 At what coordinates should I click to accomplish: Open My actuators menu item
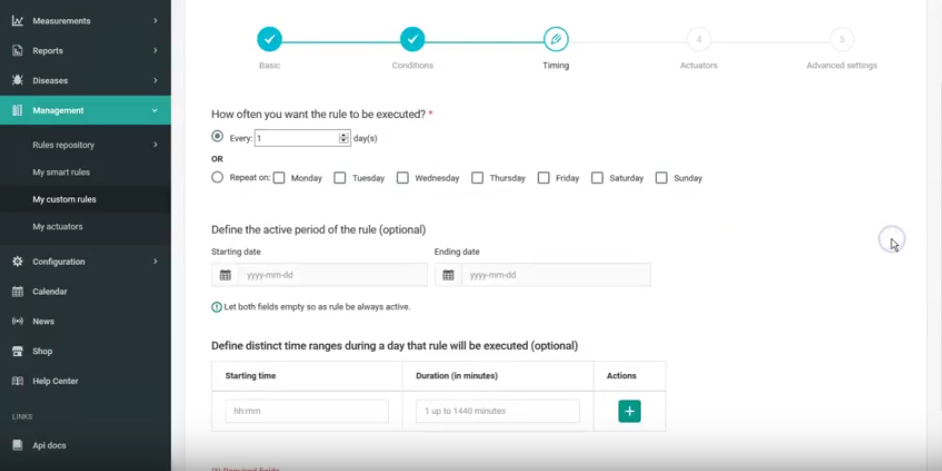coord(57,226)
